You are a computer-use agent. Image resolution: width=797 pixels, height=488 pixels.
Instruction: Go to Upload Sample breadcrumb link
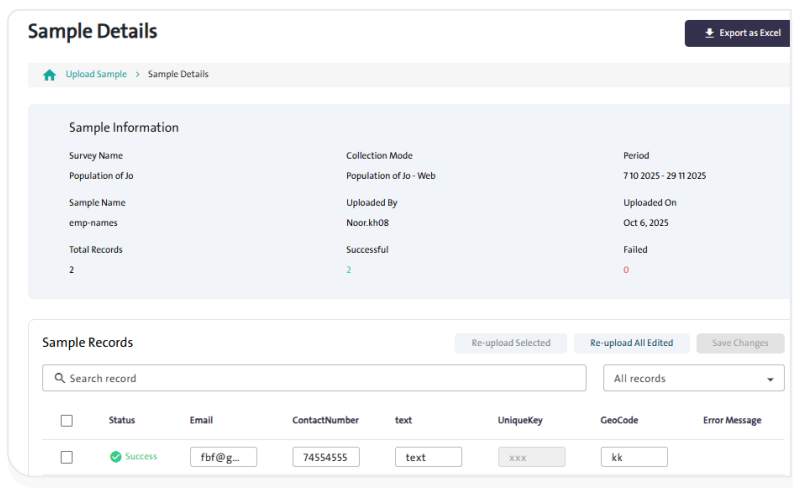(96, 75)
